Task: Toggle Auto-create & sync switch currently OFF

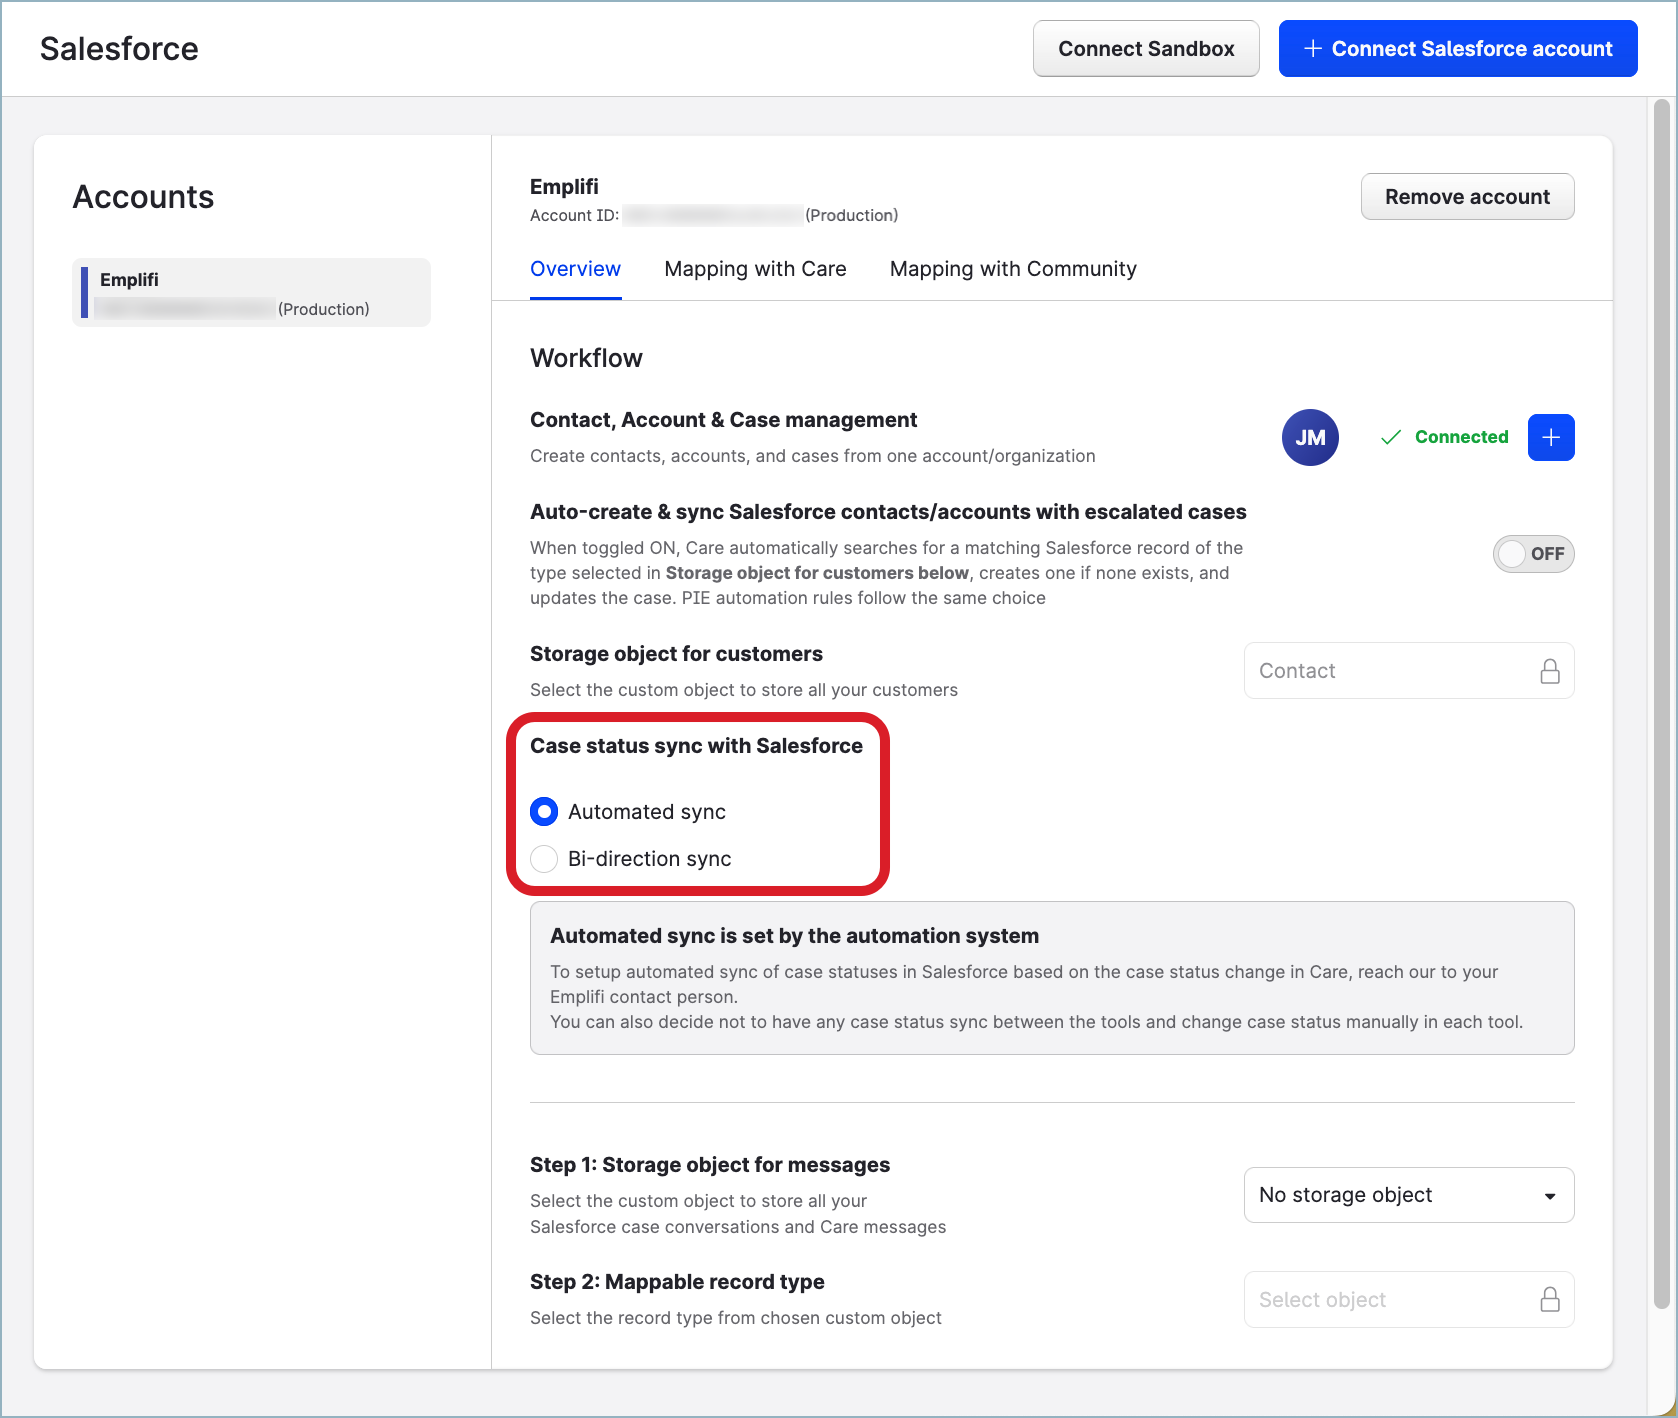Action: pyautogui.click(x=1533, y=554)
